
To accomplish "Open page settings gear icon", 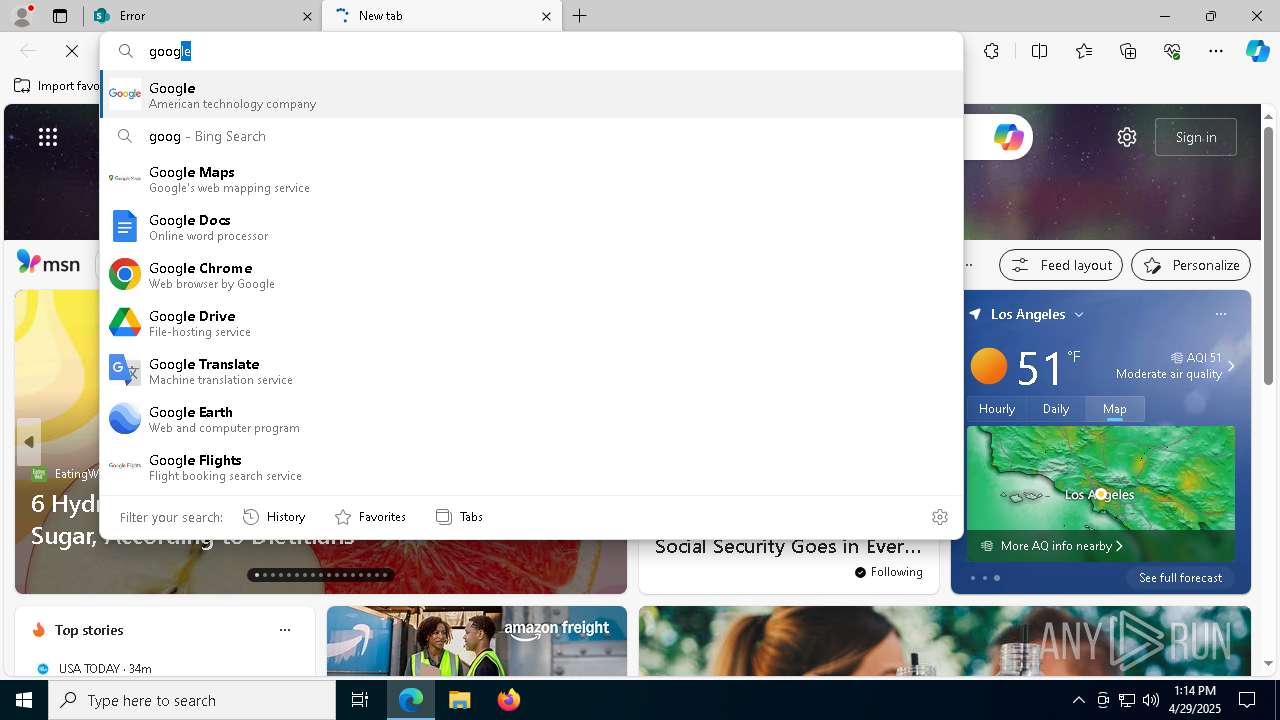I will tap(1127, 137).
